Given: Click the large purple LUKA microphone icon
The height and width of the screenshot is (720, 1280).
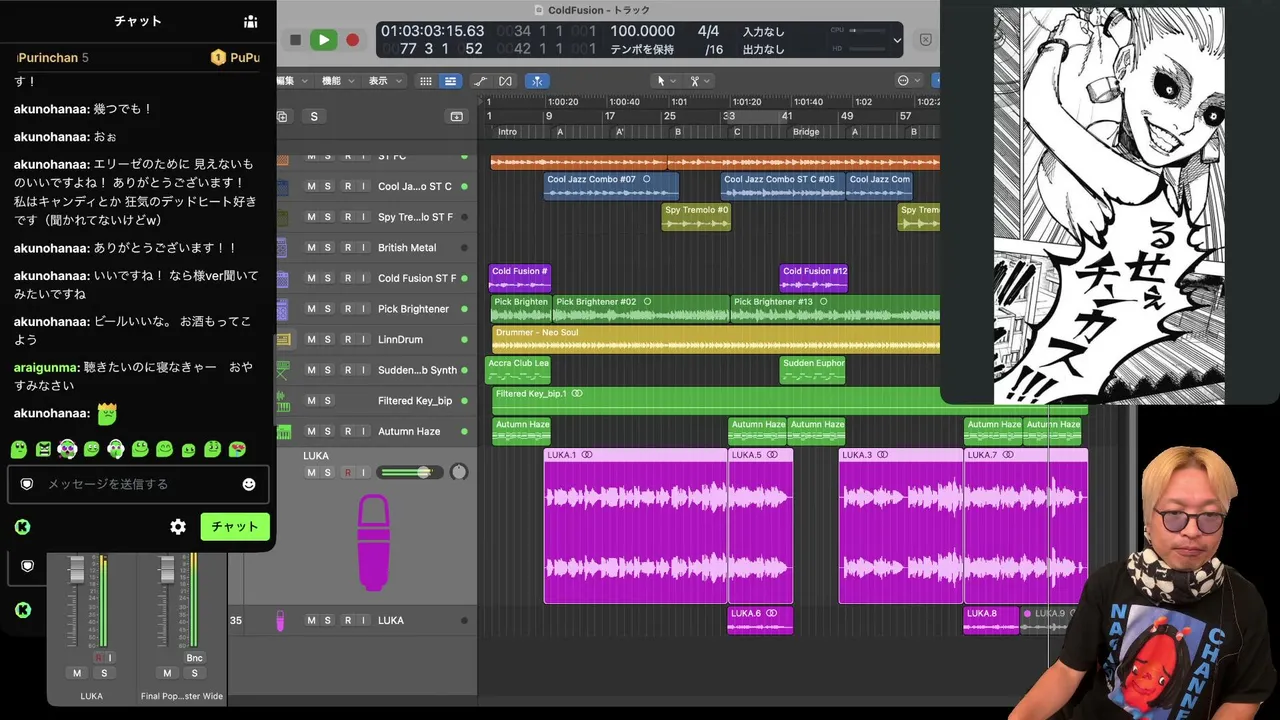Looking at the screenshot, I should [373, 541].
